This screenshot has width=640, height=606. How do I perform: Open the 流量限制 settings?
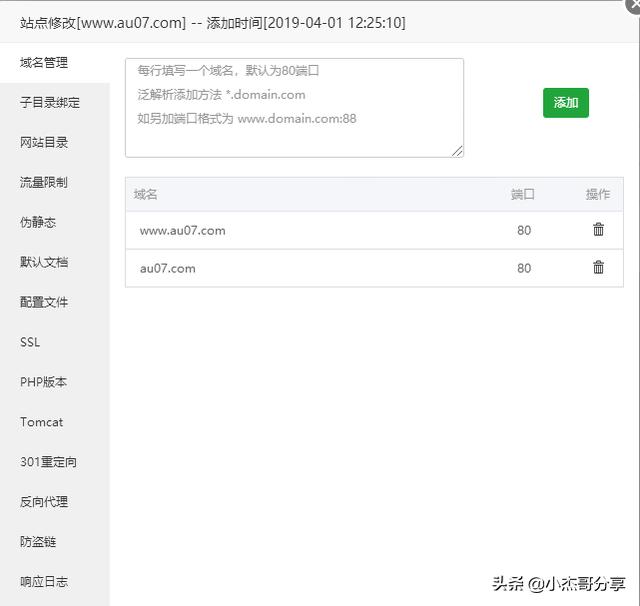pos(55,183)
